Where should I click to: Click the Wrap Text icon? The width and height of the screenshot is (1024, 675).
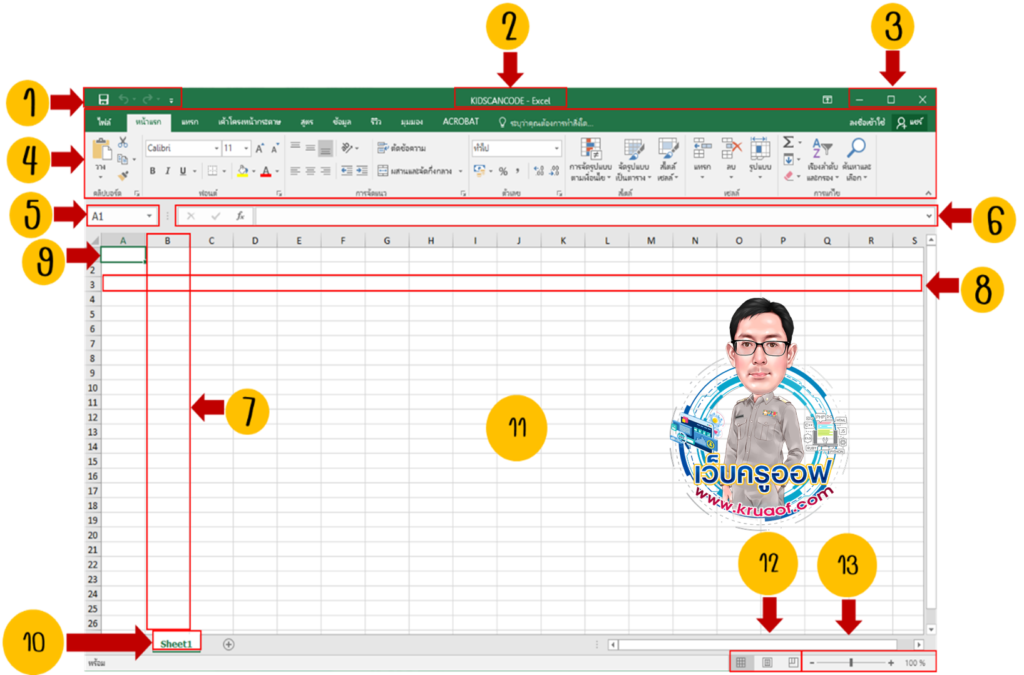click(382, 147)
